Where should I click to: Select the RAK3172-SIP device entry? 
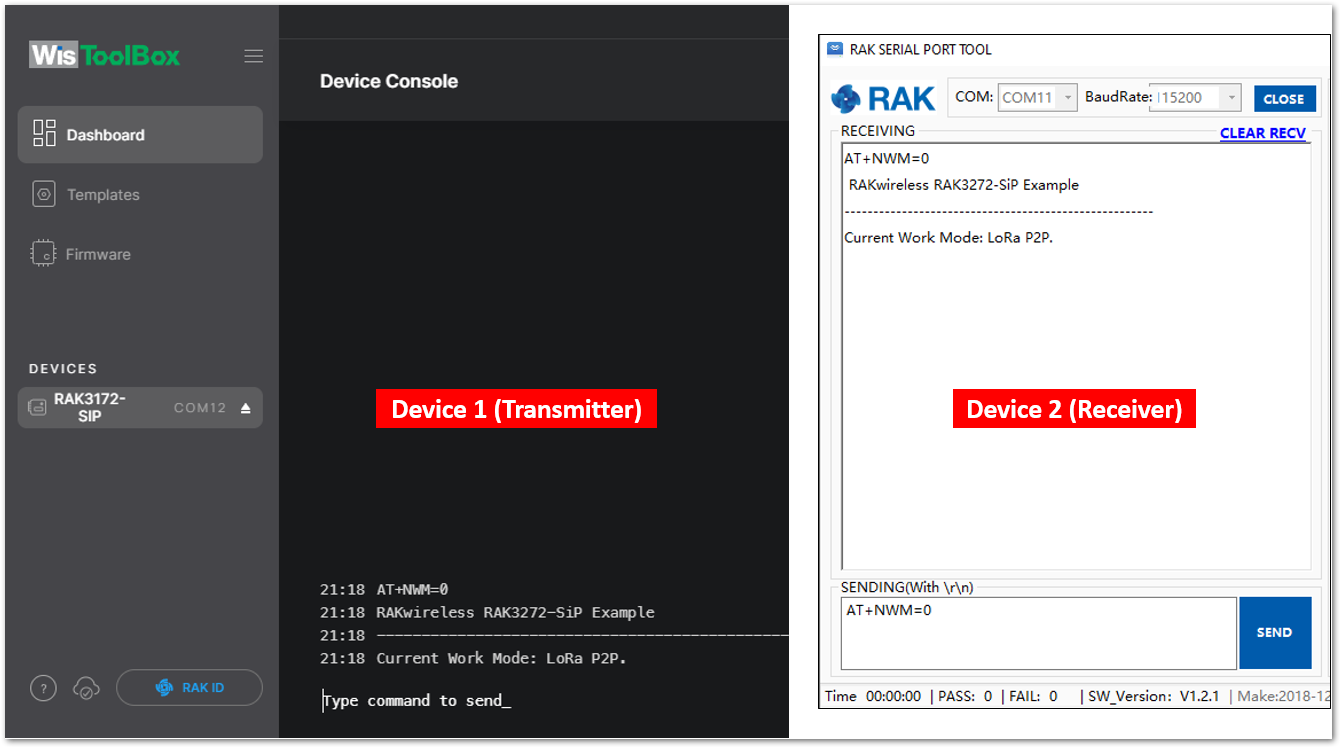click(140, 408)
